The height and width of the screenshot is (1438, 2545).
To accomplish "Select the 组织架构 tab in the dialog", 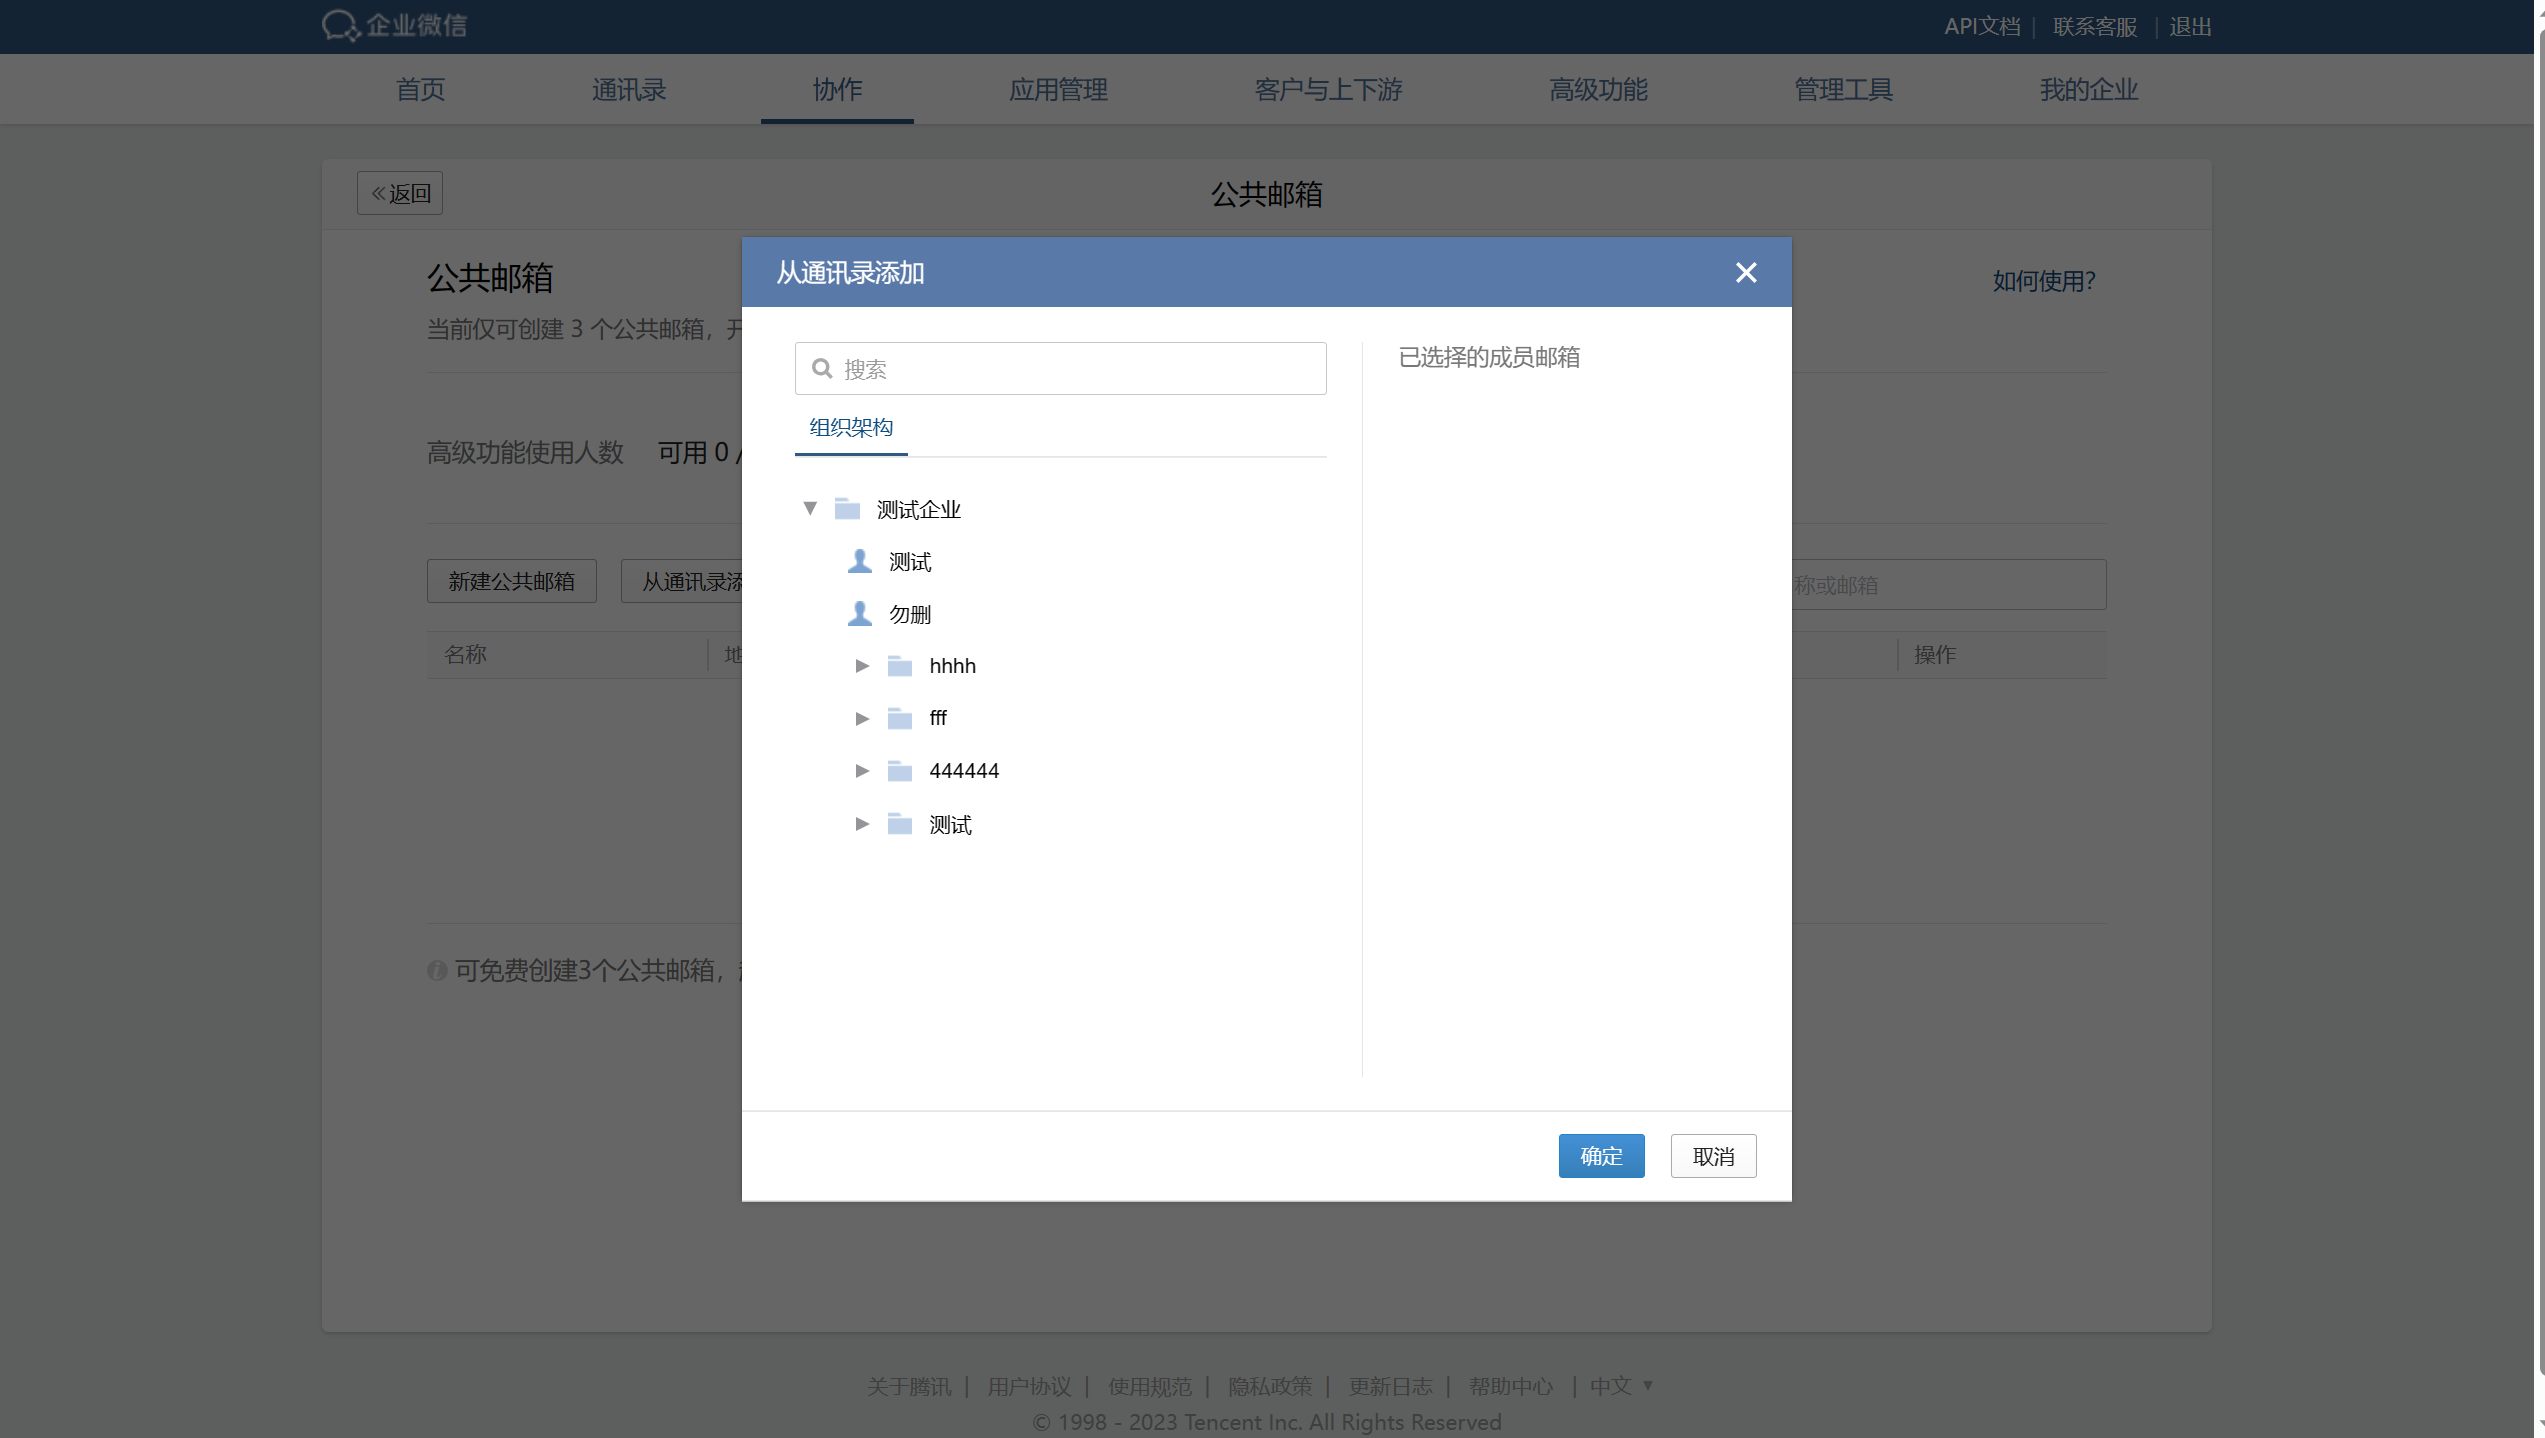I will pyautogui.click(x=850, y=427).
